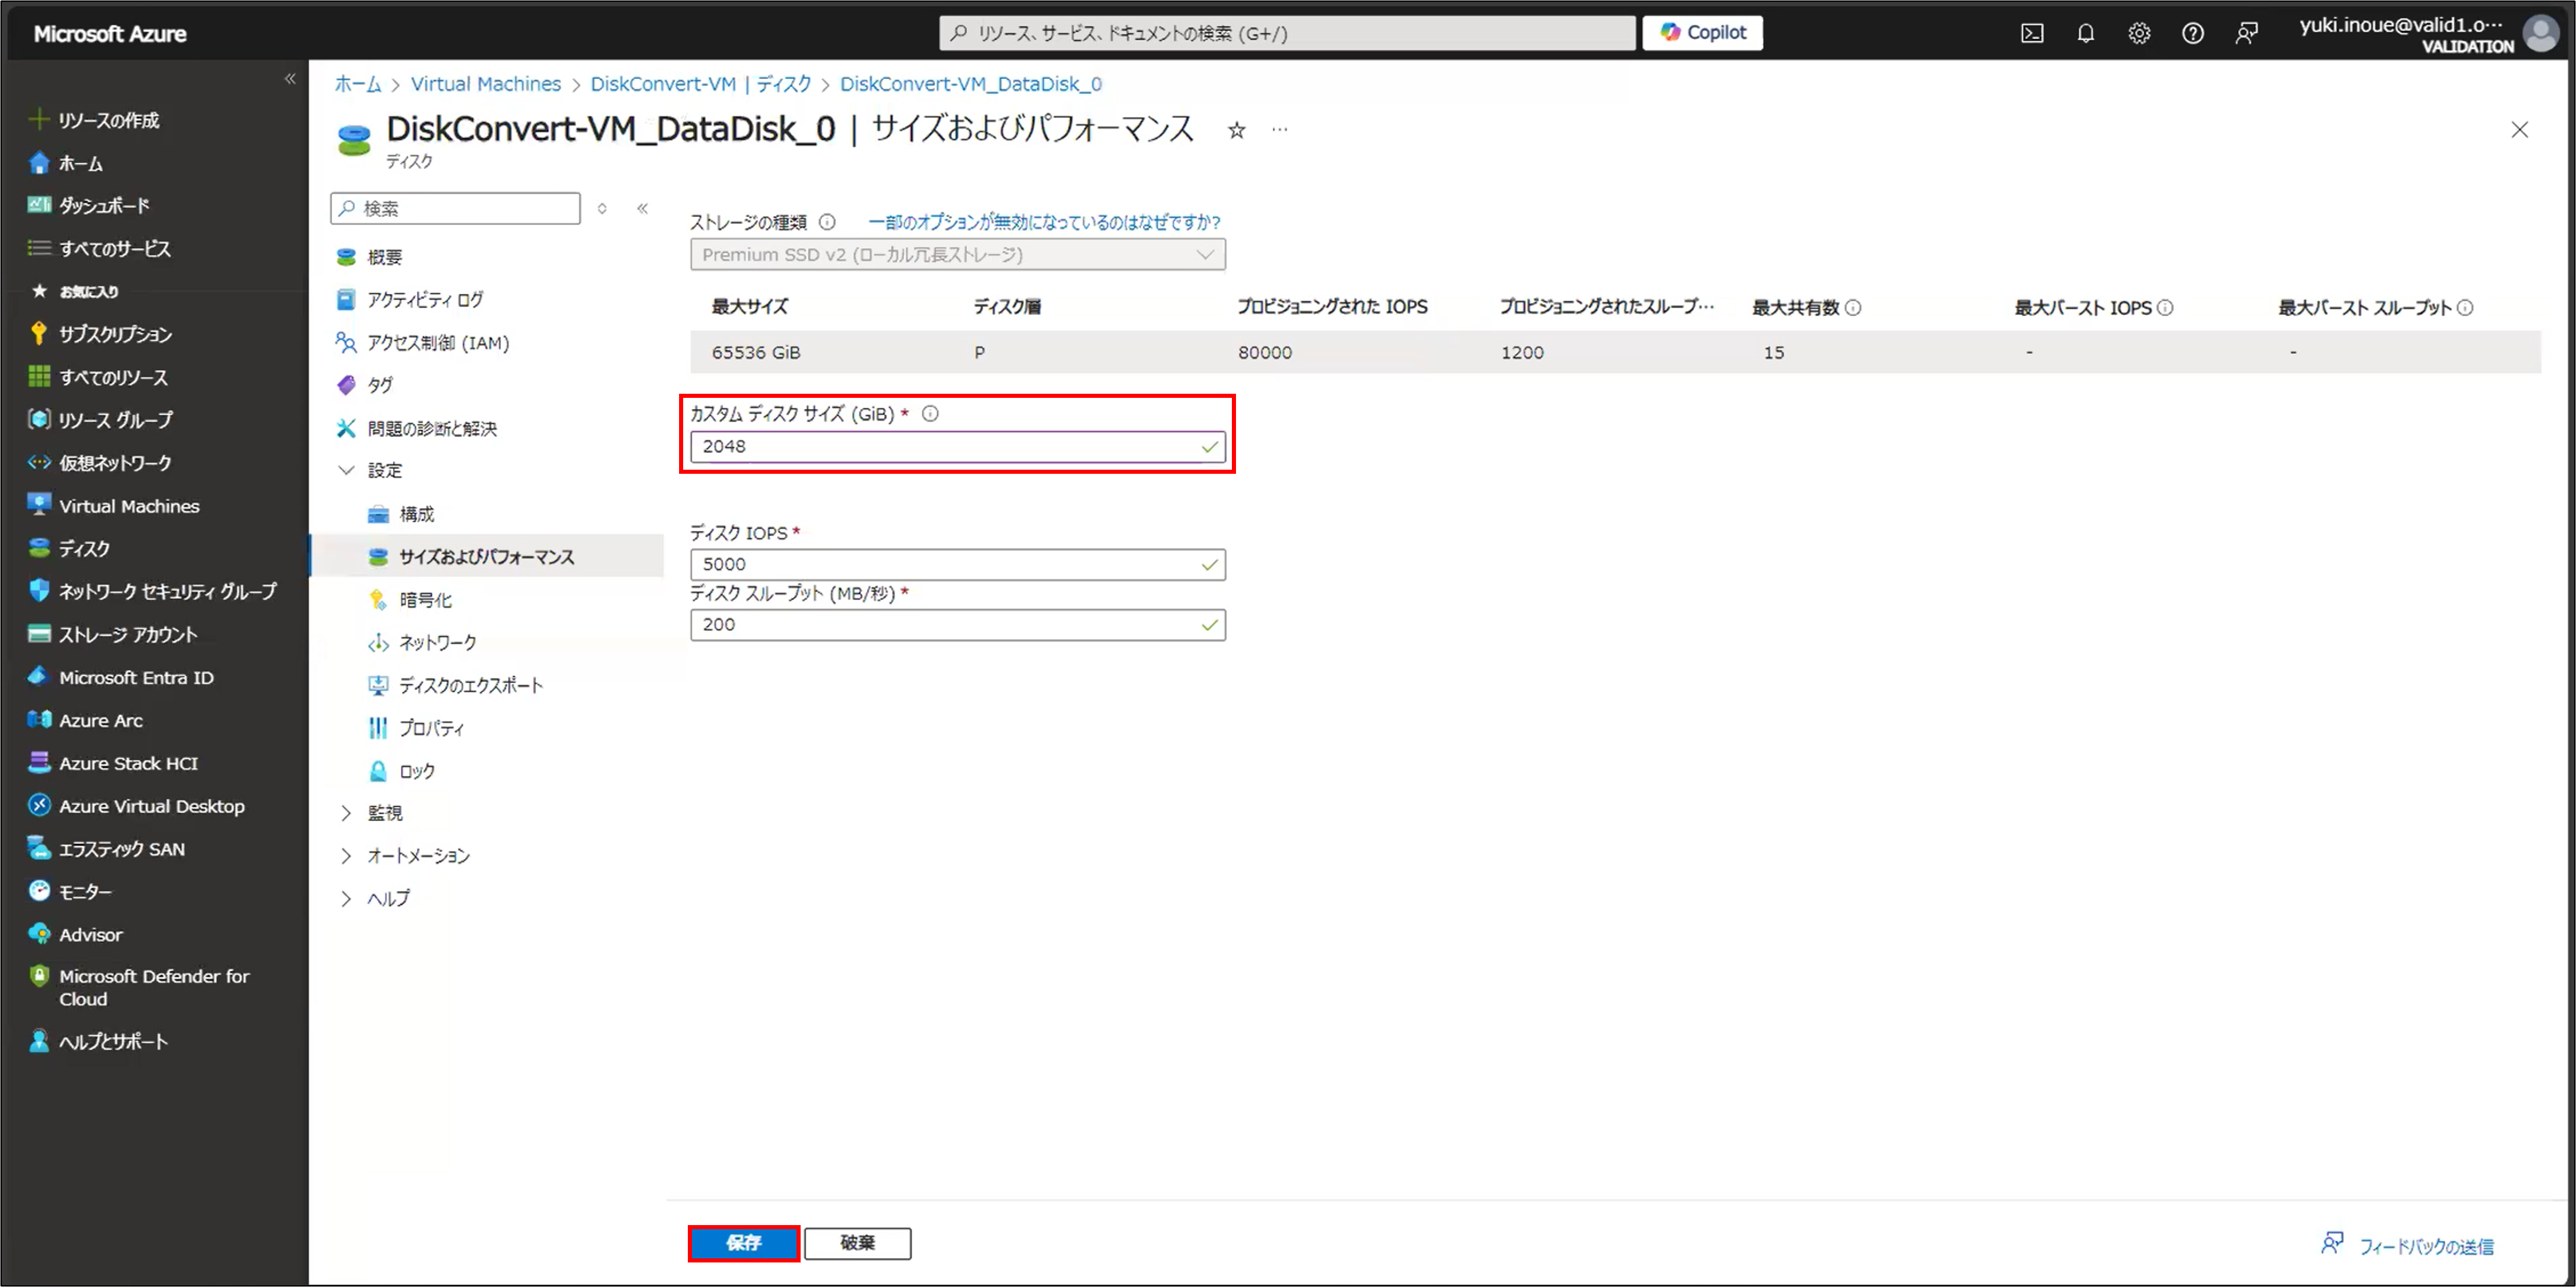The height and width of the screenshot is (1287, 2576).
Task: Collapse the resource menu pane
Action: (642, 208)
